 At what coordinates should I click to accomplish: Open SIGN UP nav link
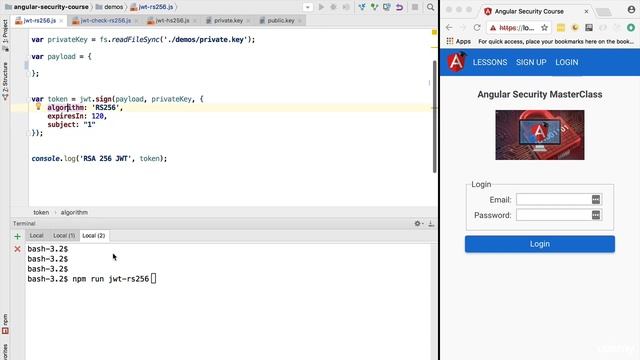click(x=531, y=62)
